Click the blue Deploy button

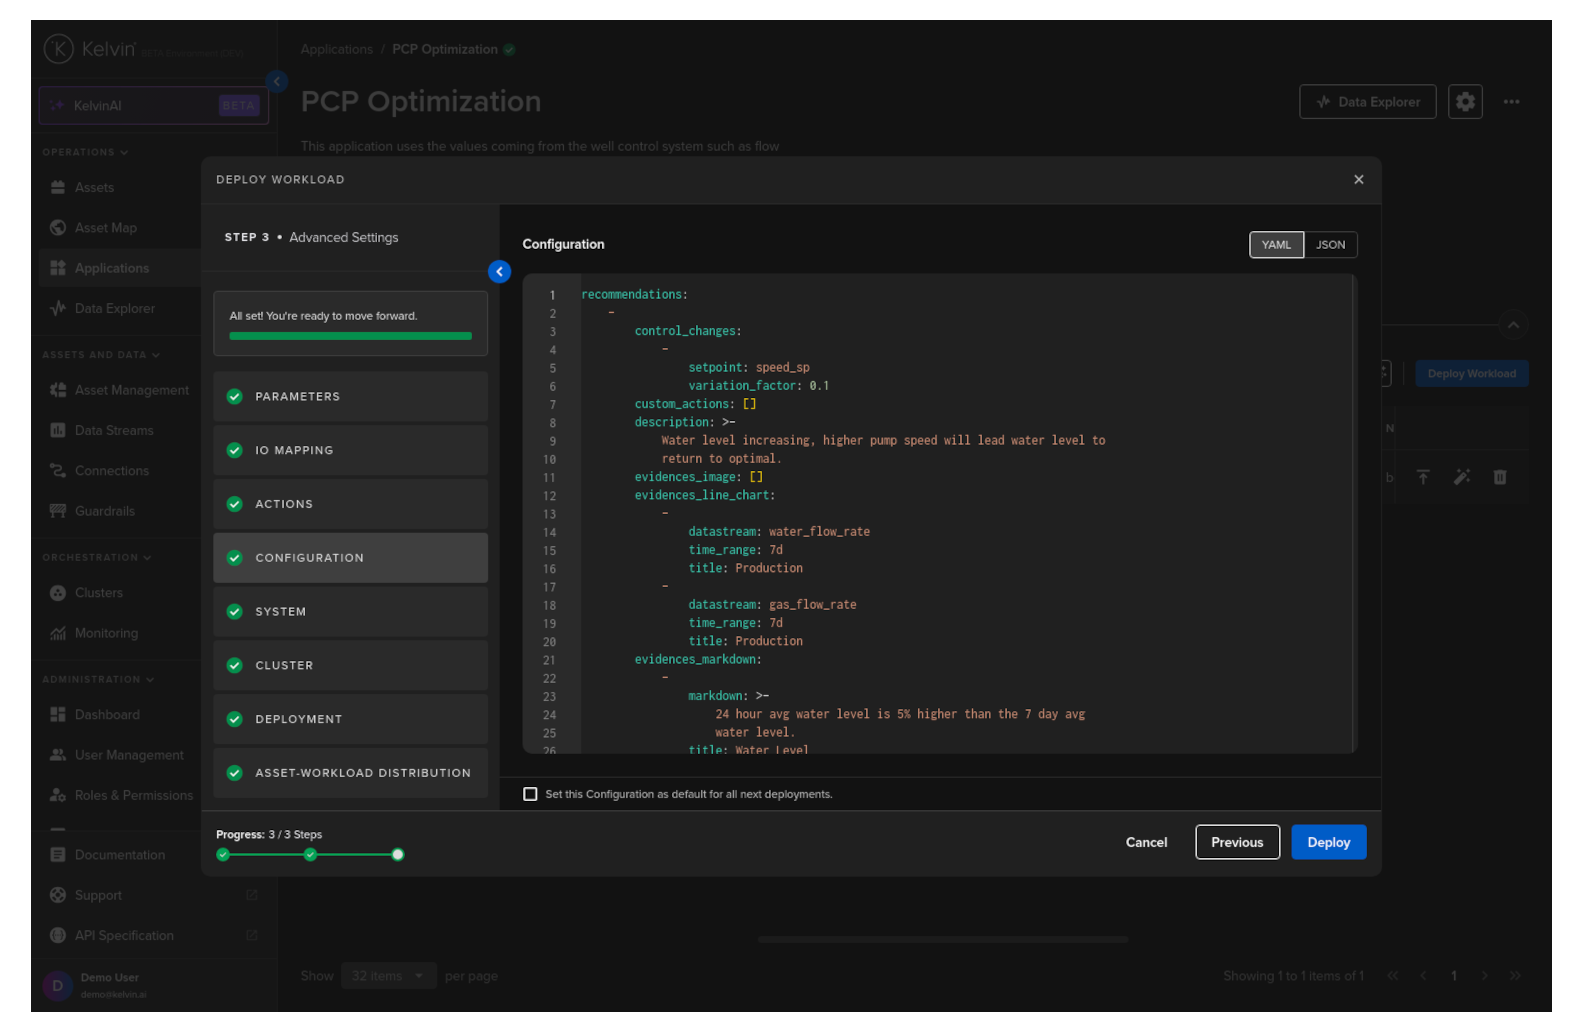(x=1328, y=843)
